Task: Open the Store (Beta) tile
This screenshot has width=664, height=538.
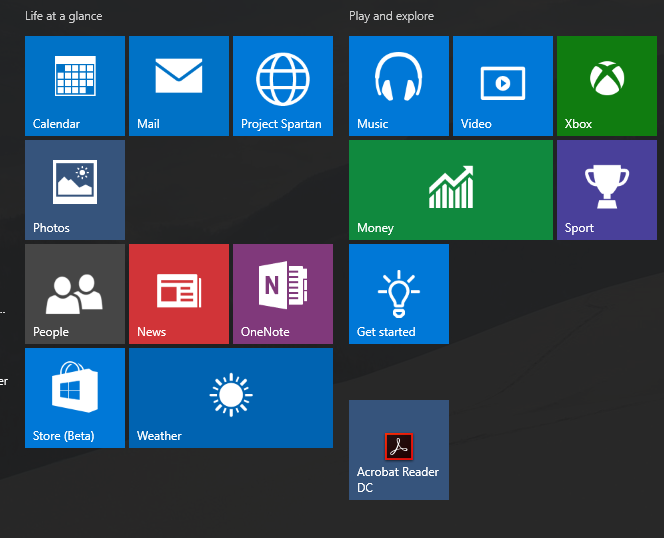Action: [75, 398]
